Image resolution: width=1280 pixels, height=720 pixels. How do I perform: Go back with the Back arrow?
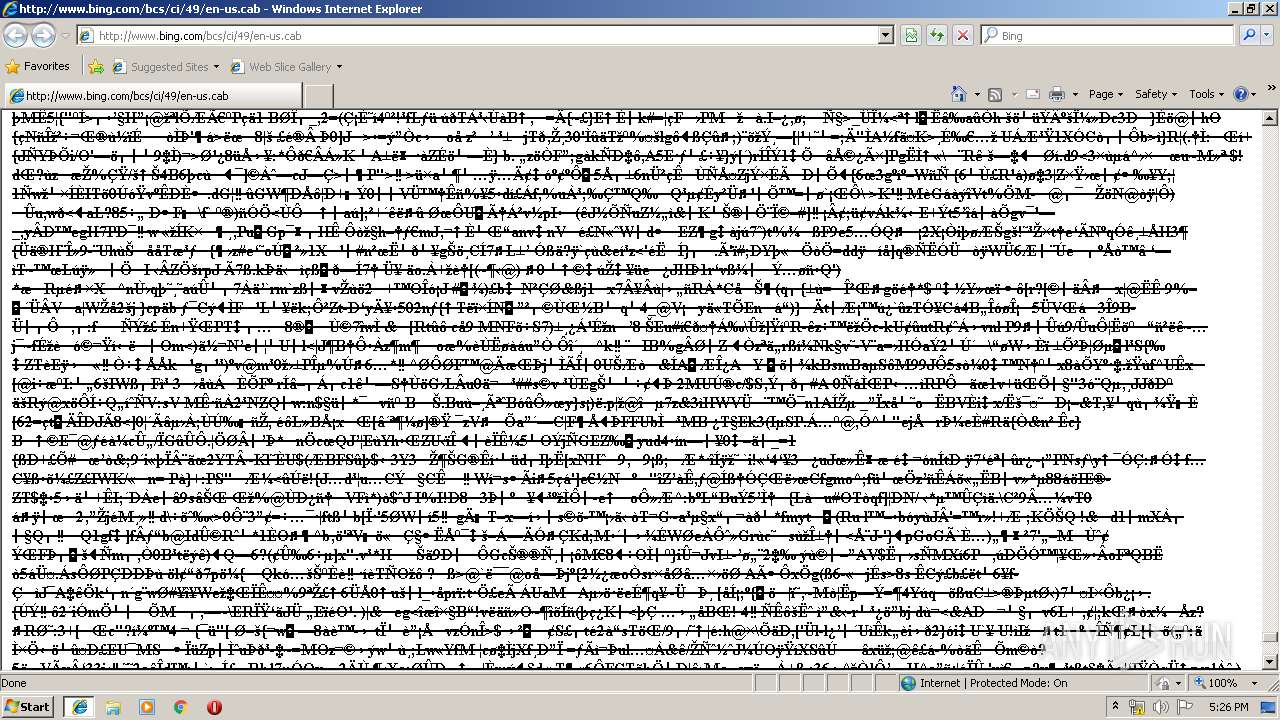(16, 35)
